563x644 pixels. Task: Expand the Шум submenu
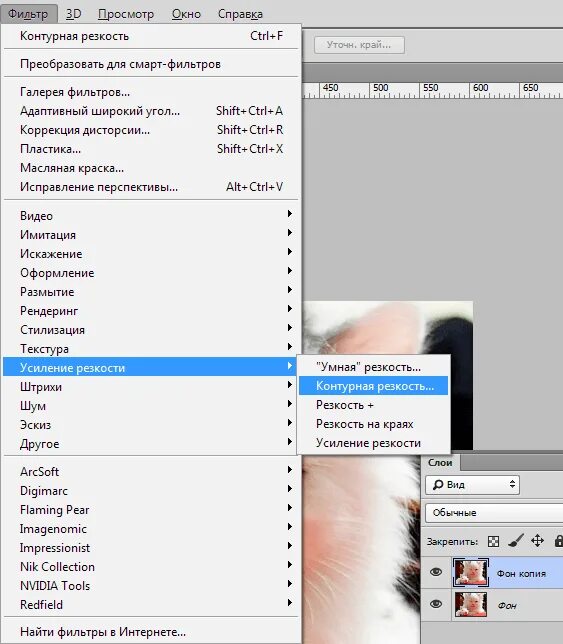pyautogui.click(x=150, y=406)
